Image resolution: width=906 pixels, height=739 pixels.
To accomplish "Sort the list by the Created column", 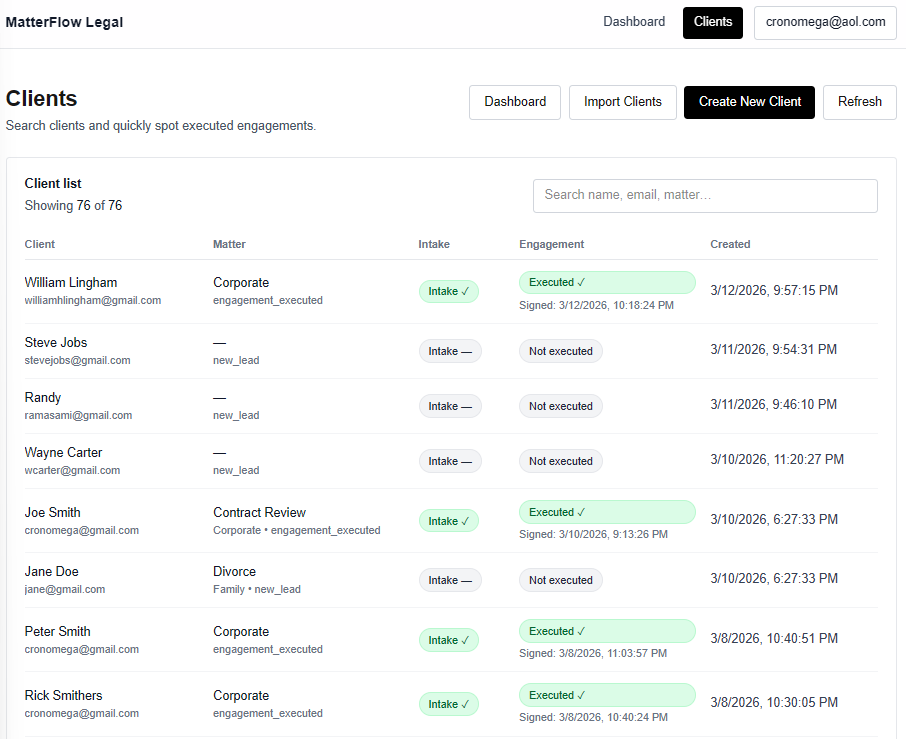I will point(730,244).
